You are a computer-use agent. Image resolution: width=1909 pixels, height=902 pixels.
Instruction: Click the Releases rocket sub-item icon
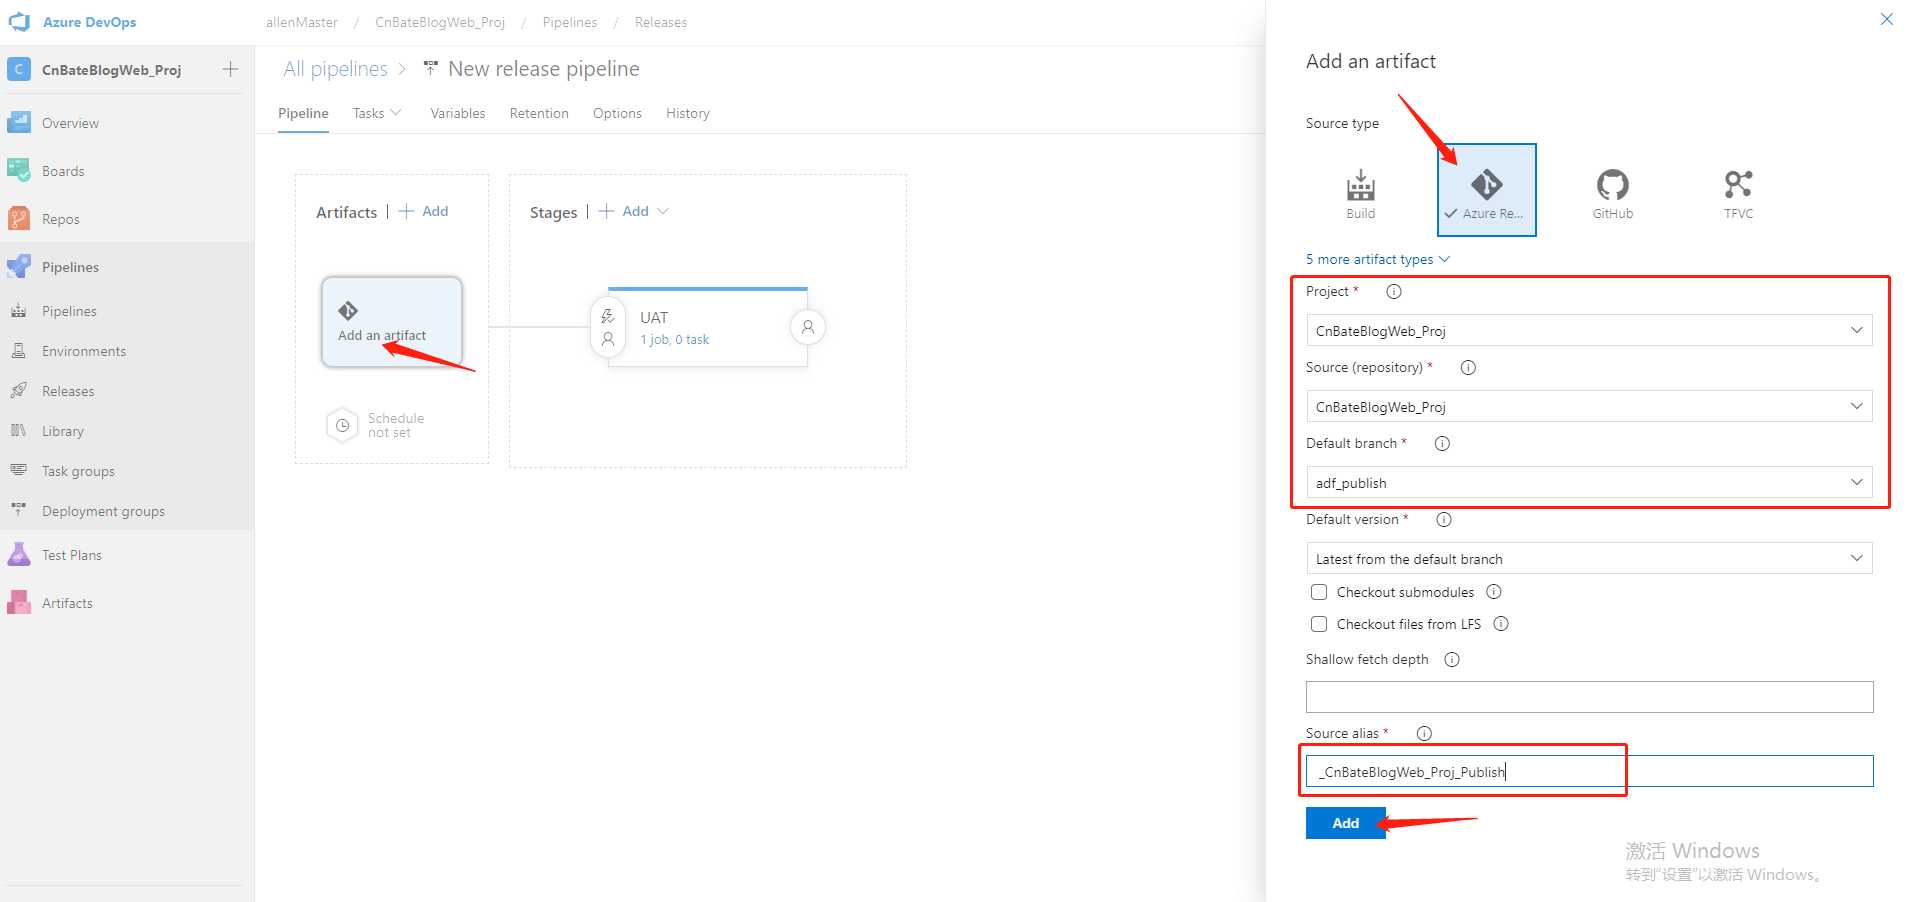click(x=19, y=391)
